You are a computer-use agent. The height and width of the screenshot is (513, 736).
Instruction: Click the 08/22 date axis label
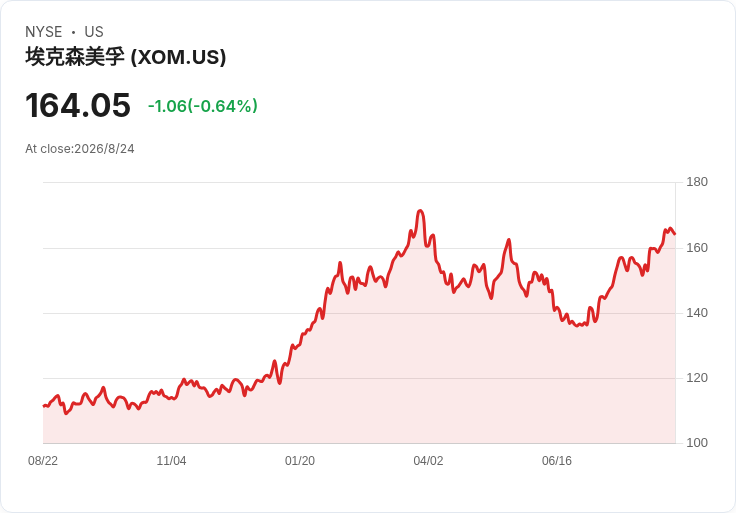pyautogui.click(x=43, y=461)
